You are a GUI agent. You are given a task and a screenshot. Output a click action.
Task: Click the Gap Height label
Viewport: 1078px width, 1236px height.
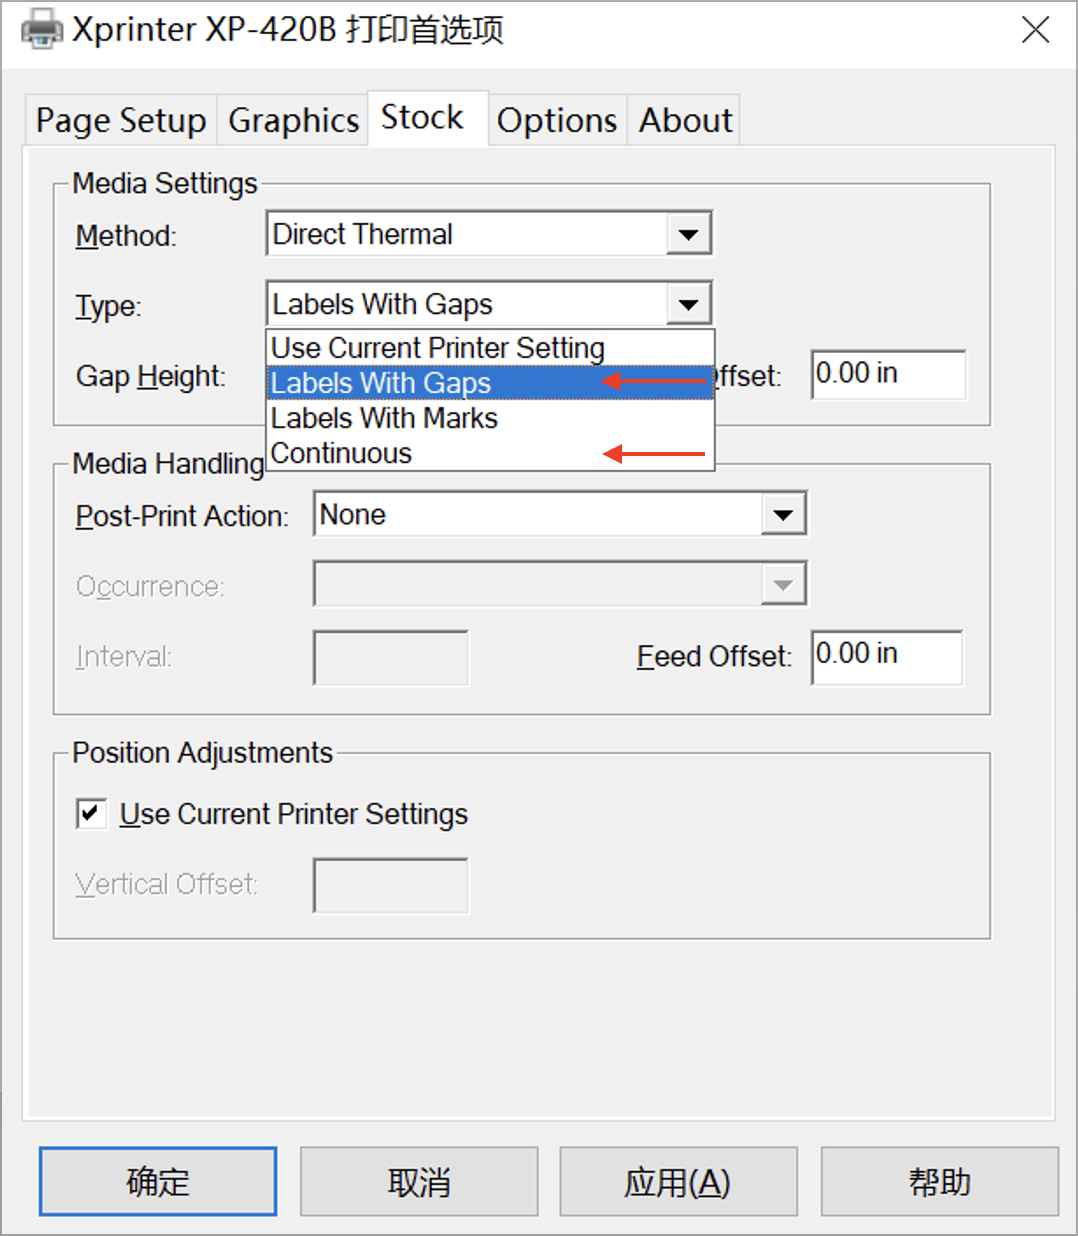[151, 377]
